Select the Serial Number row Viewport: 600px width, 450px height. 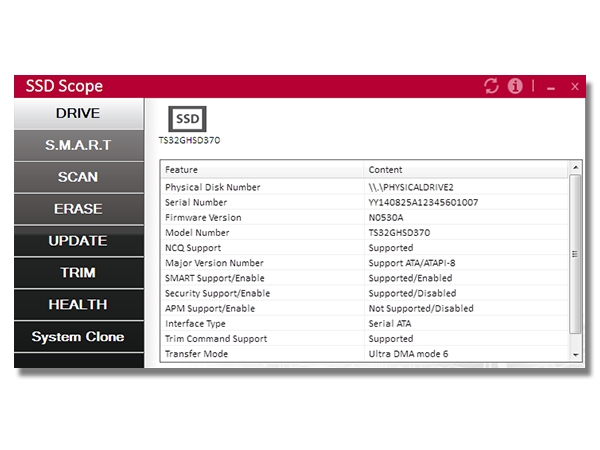[x=365, y=202]
